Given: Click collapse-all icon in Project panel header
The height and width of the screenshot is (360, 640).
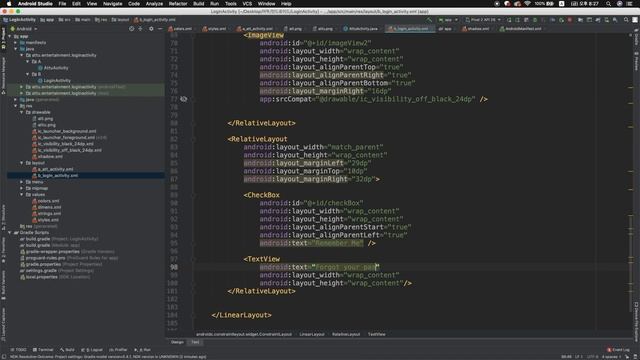Looking at the screenshot, I should (x=140, y=29).
